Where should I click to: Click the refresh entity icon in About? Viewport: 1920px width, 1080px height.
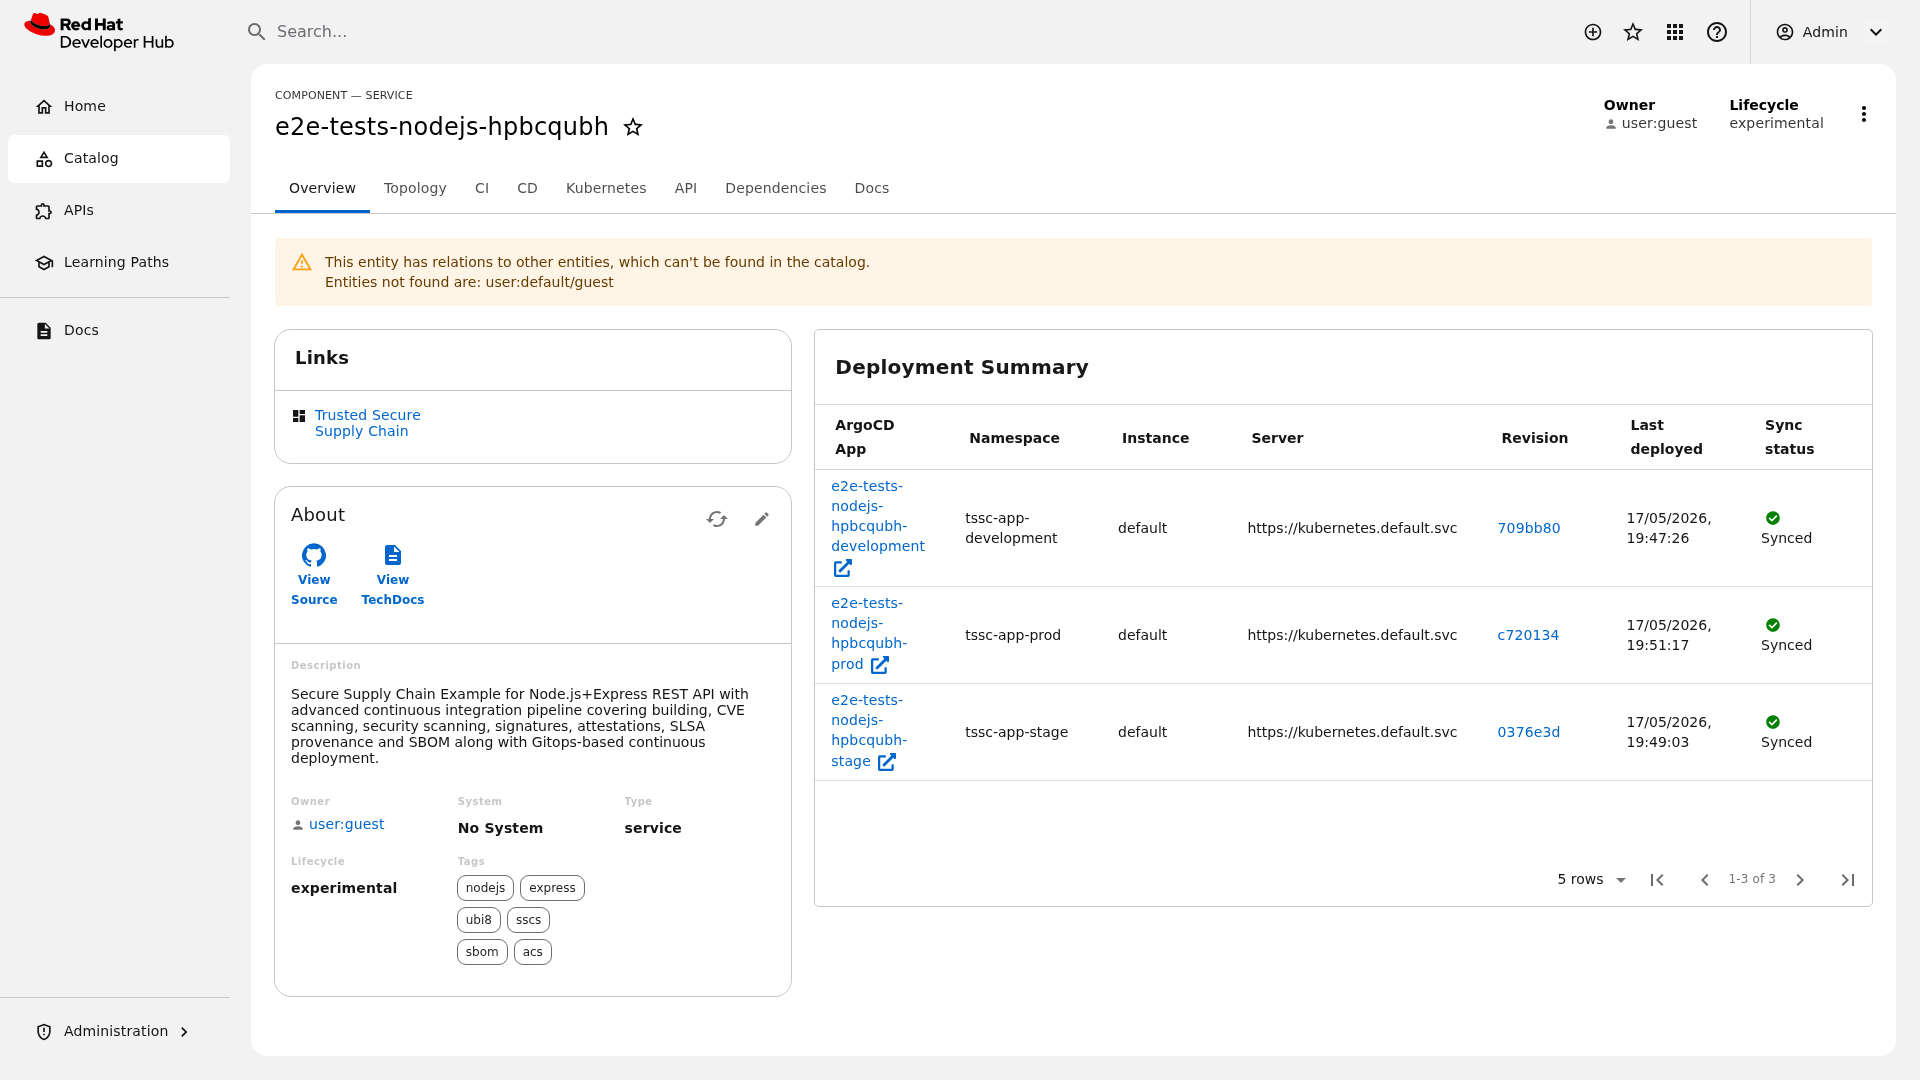coord(717,519)
